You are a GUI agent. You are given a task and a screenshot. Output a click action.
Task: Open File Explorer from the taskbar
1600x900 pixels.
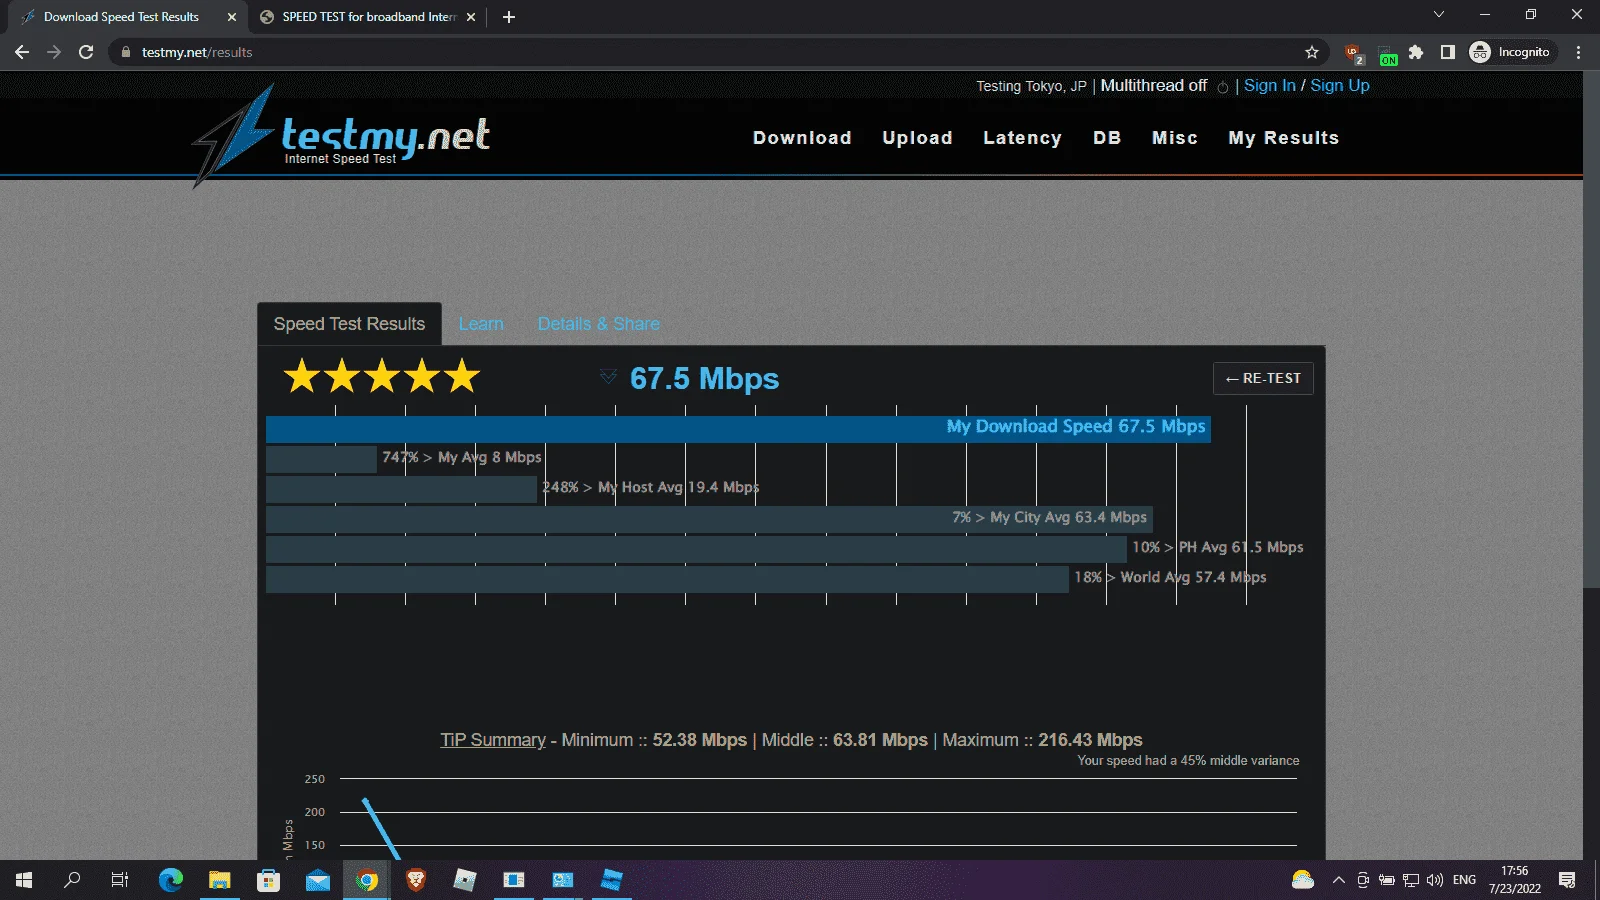click(x=219, y=880)
